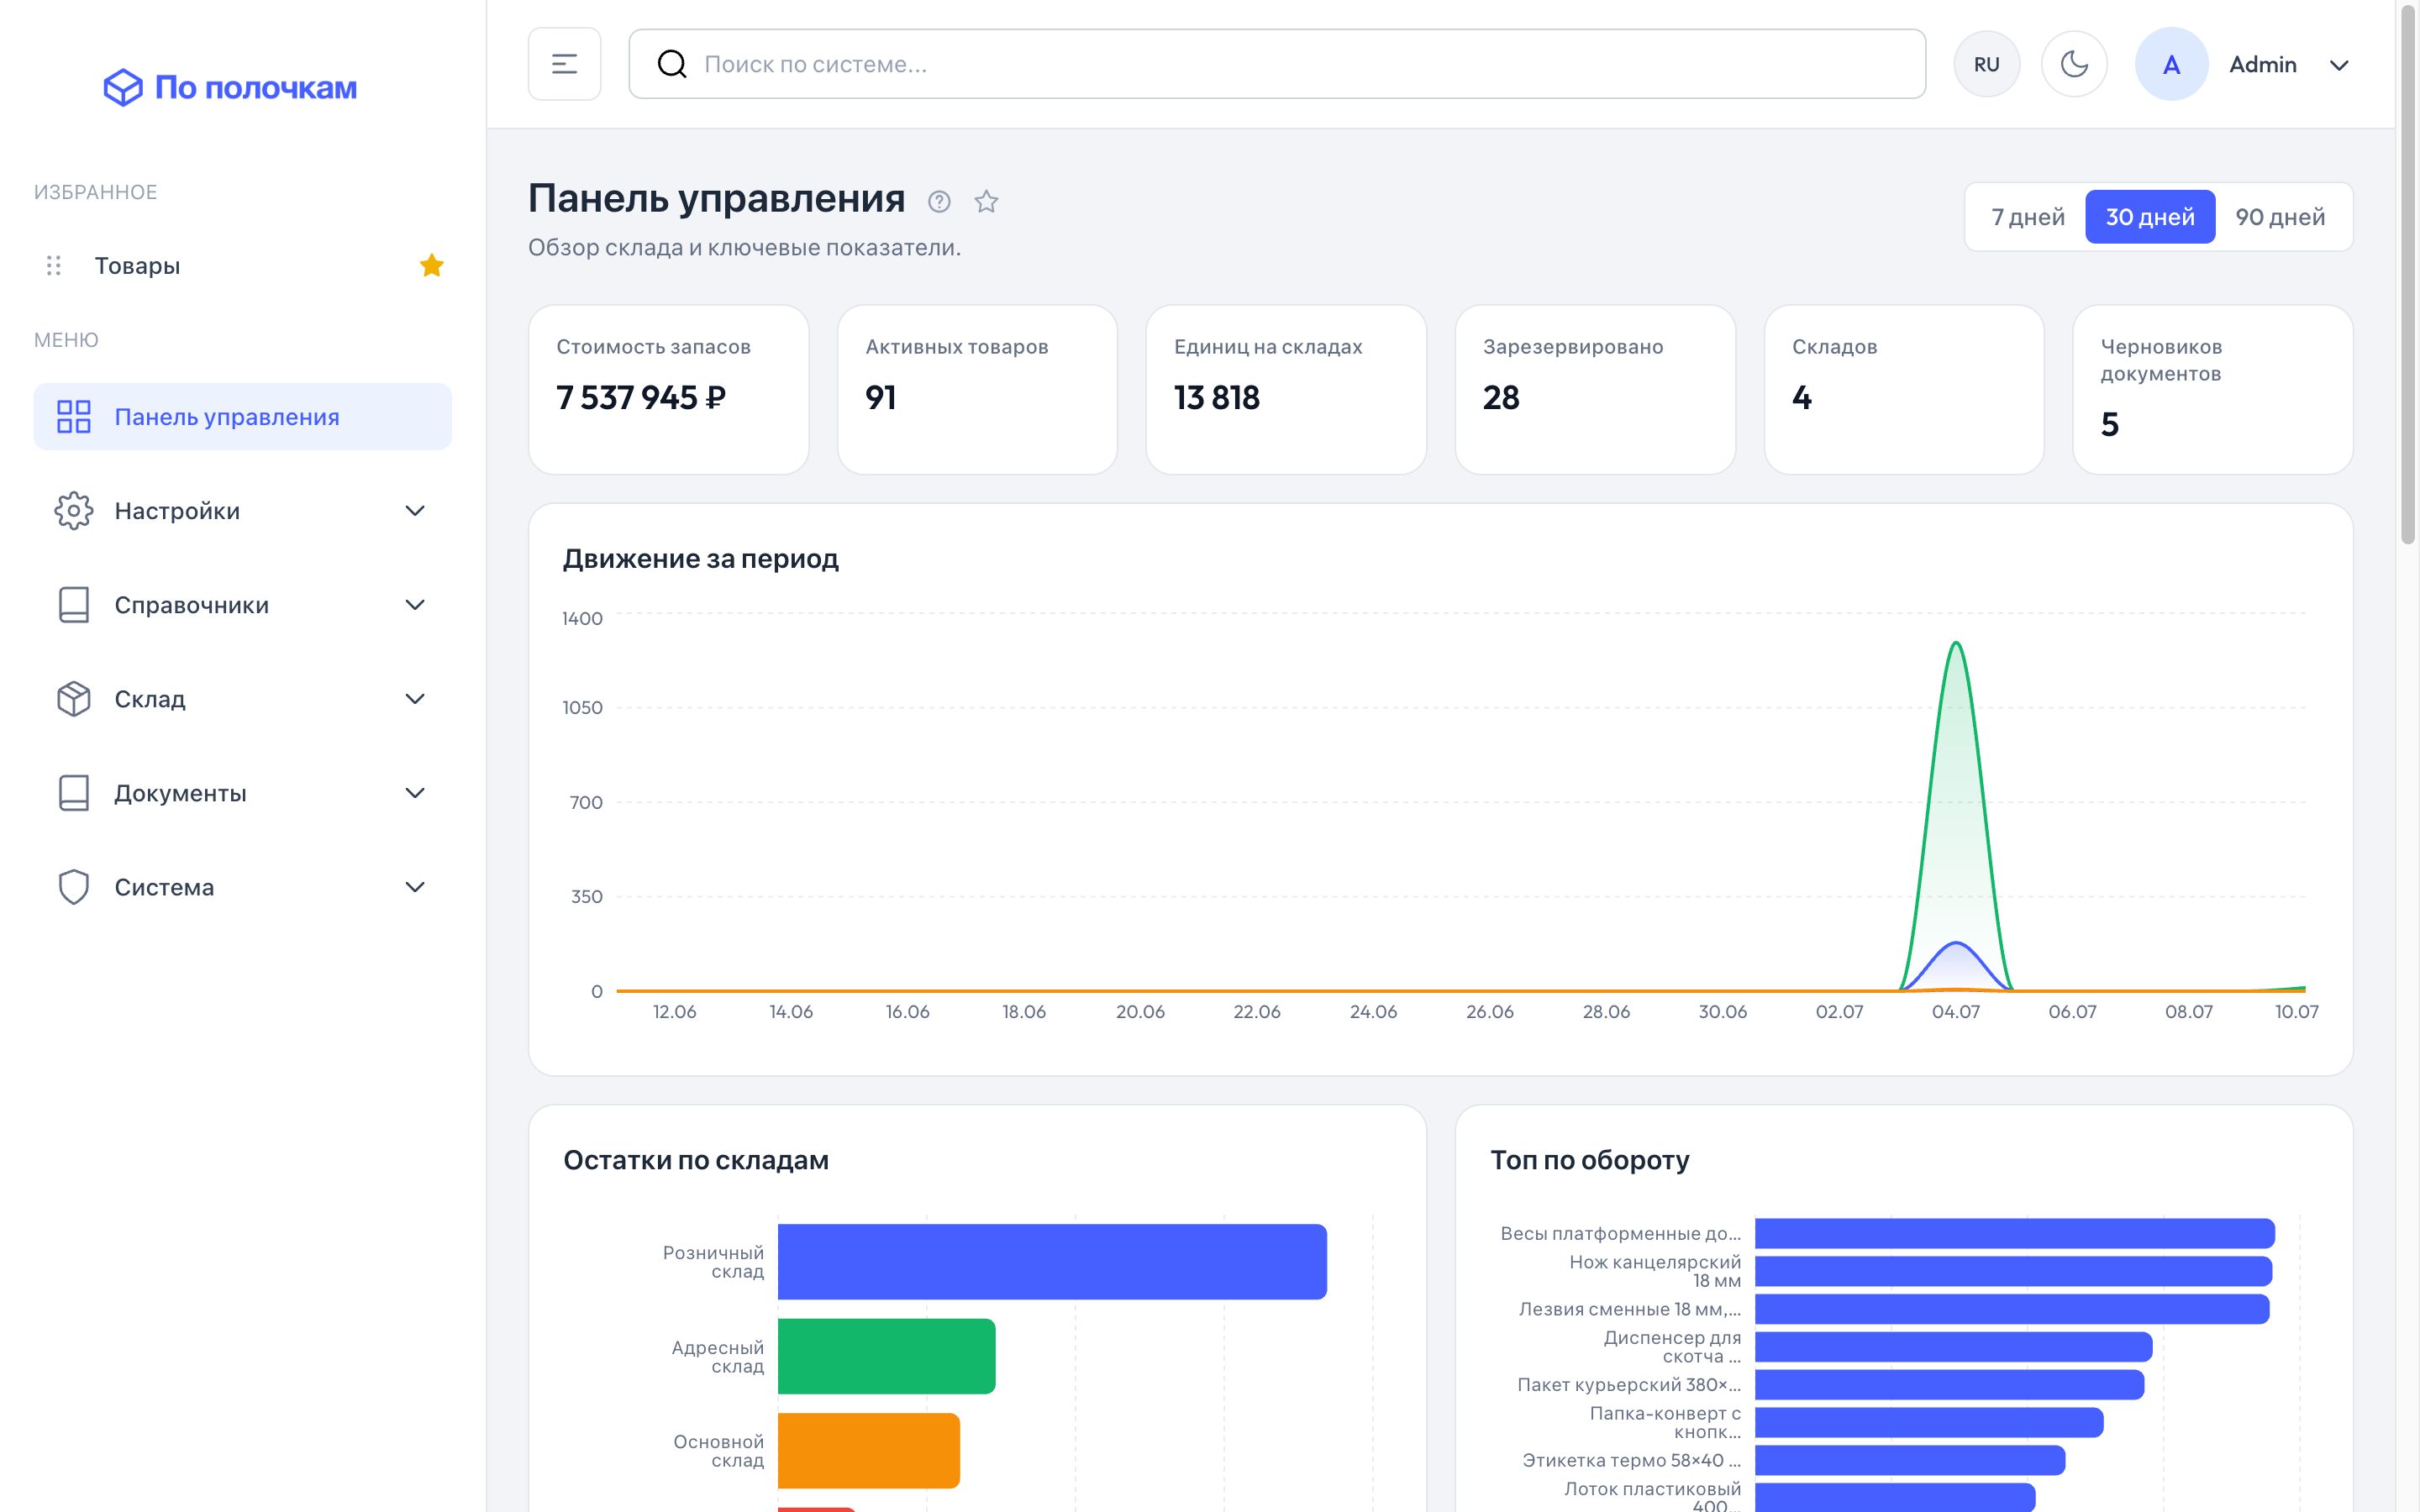The width and height of the screenshot is (2420, 1512).
Task: Click the Весы платформенные turnover bar
Action: [x=2014, y=1233]
